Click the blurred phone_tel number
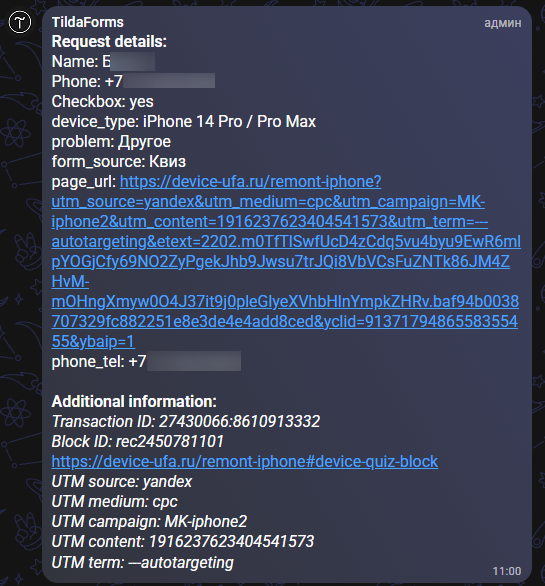Viewport: 545px width, 586px height. 194,361
